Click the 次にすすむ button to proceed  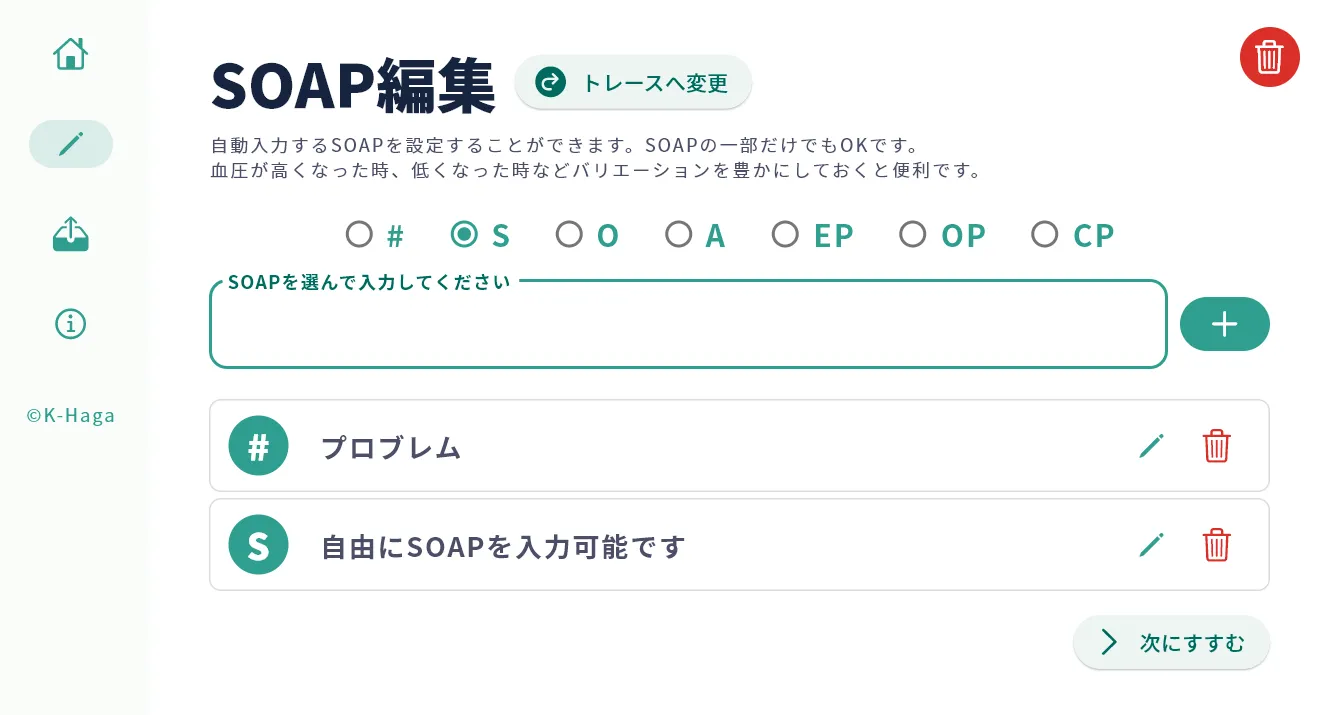click(x=1171, y=642)
